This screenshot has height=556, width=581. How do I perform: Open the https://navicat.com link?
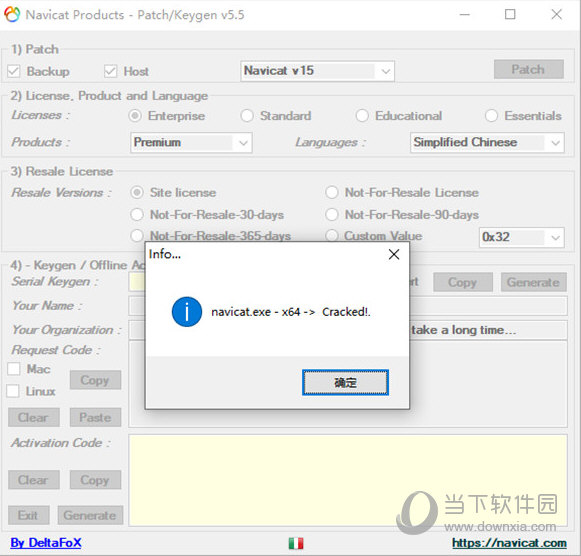tap(509, 543)
